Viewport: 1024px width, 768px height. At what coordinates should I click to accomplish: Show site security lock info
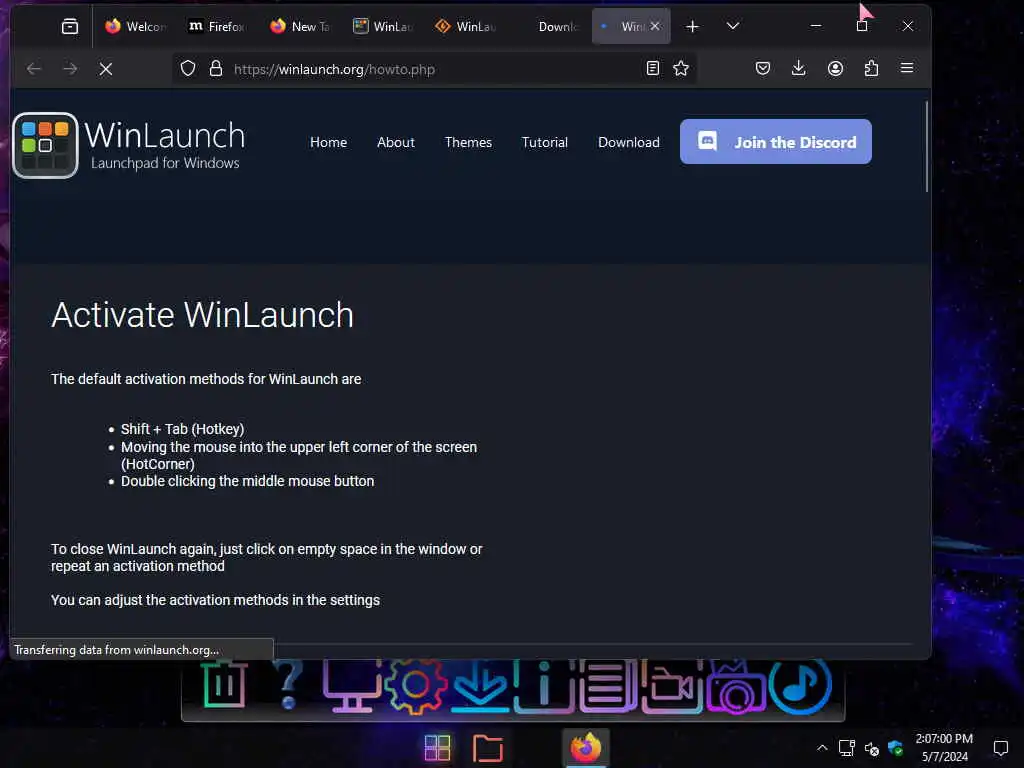click(x=216, y=69)
